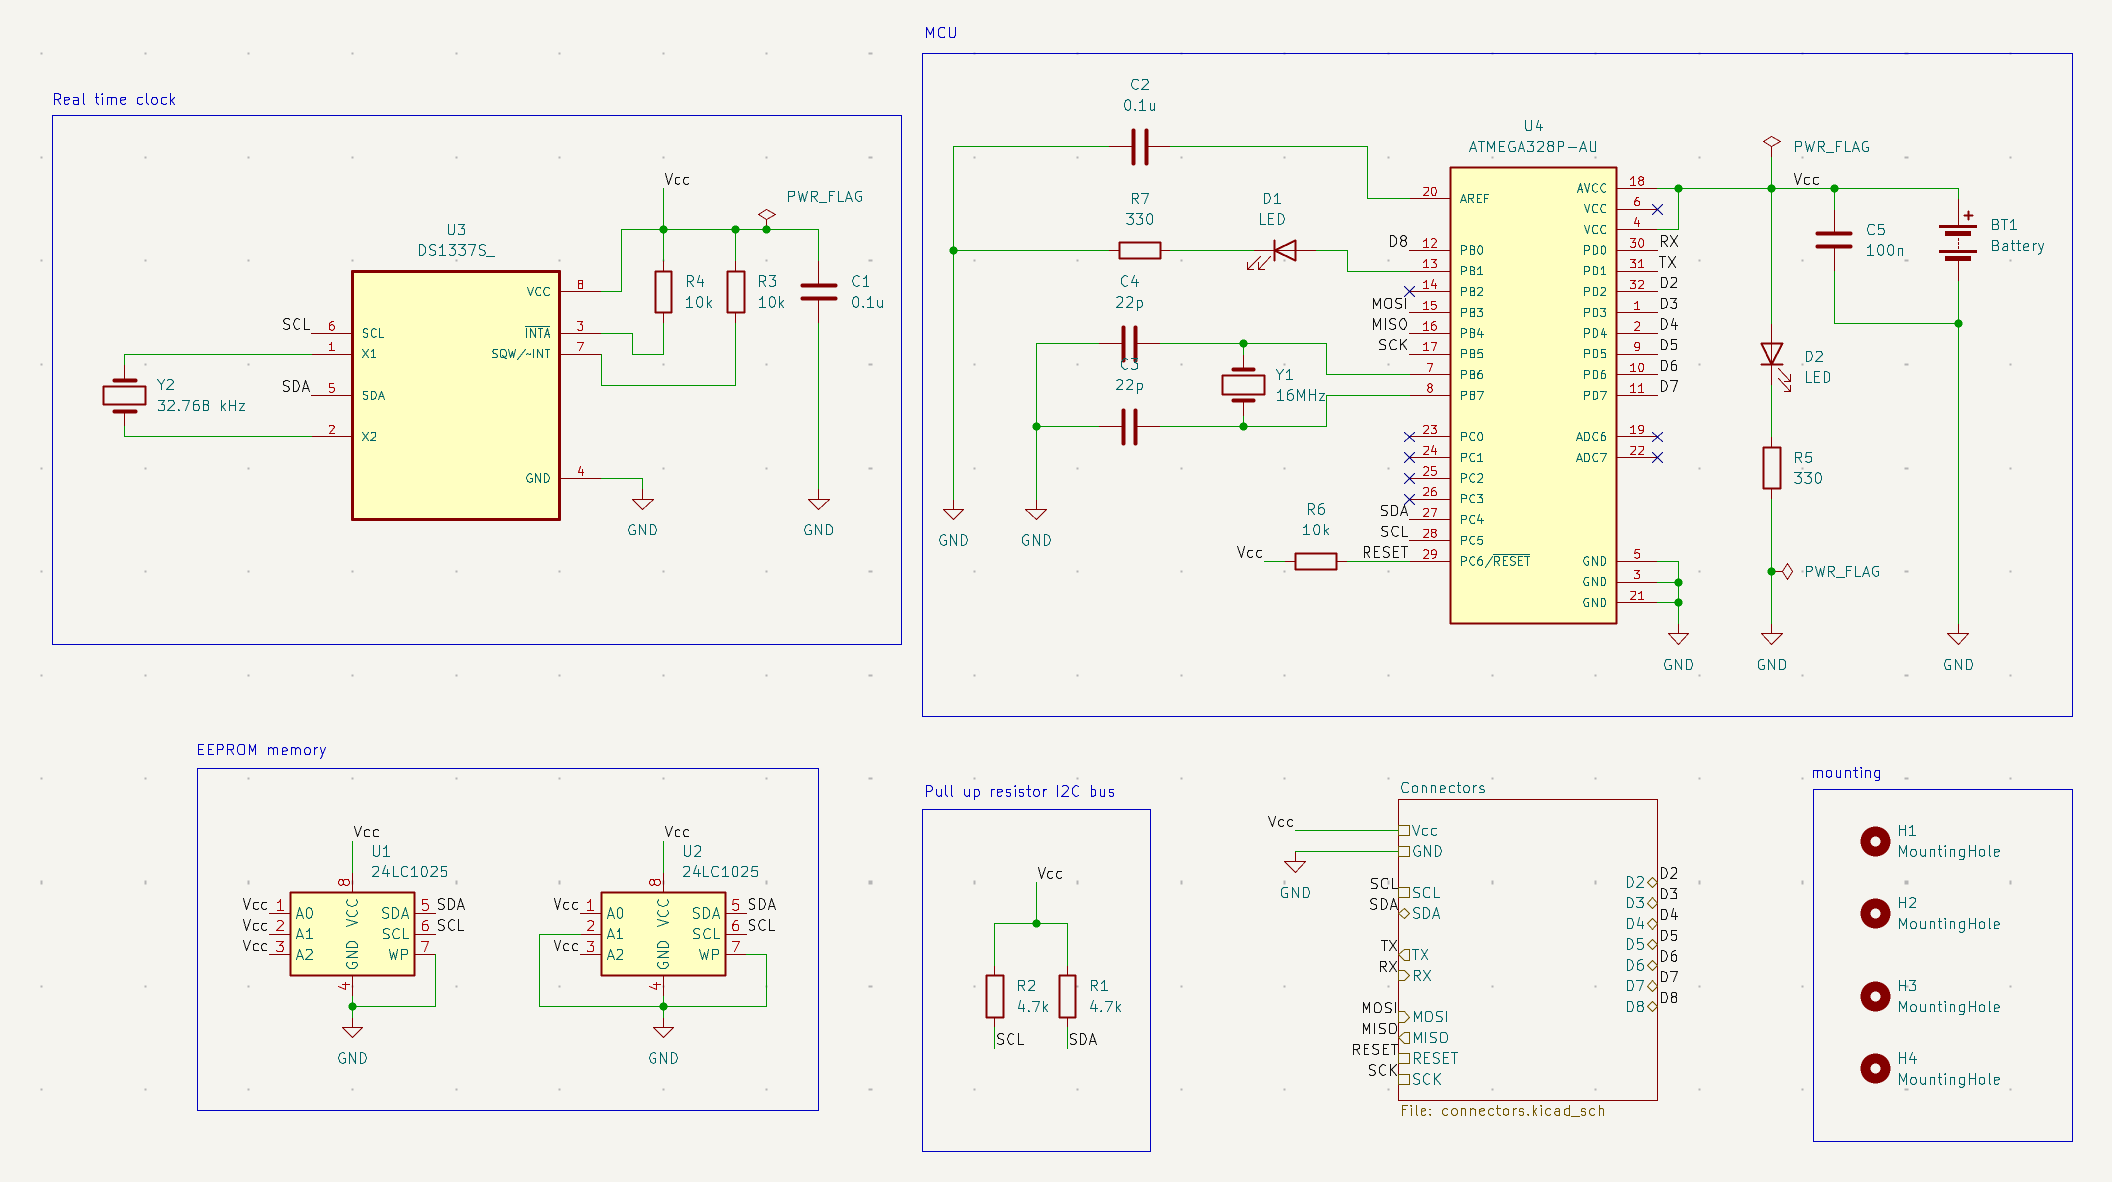Click the C2 0.1u capacitor symbol
Image resolution: width=2112 pixels, height=1182 pixels.
click(1140, 147)
